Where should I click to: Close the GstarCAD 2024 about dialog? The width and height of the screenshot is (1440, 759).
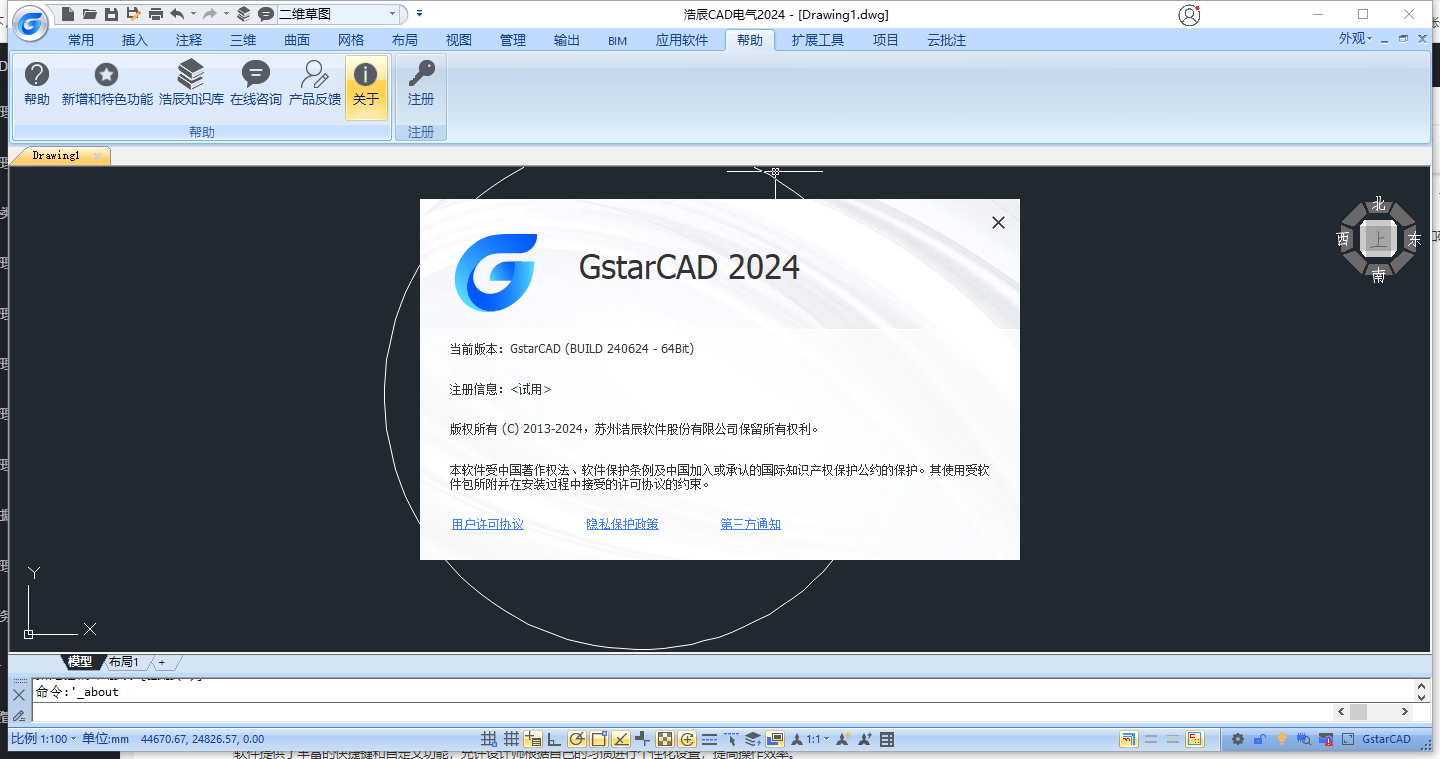click(998, 223)
